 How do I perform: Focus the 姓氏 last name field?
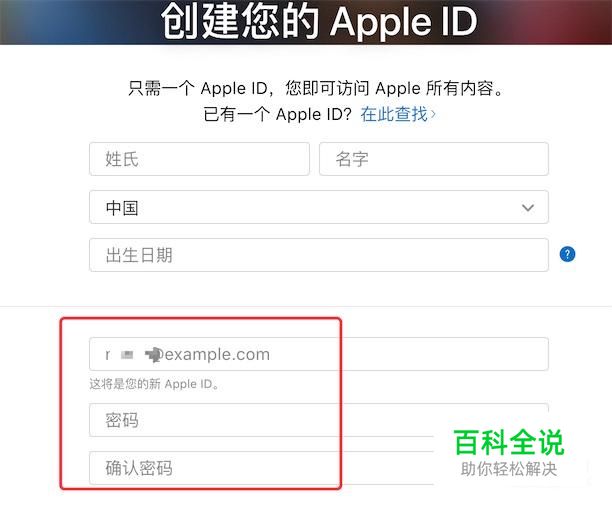coord(199,159)
